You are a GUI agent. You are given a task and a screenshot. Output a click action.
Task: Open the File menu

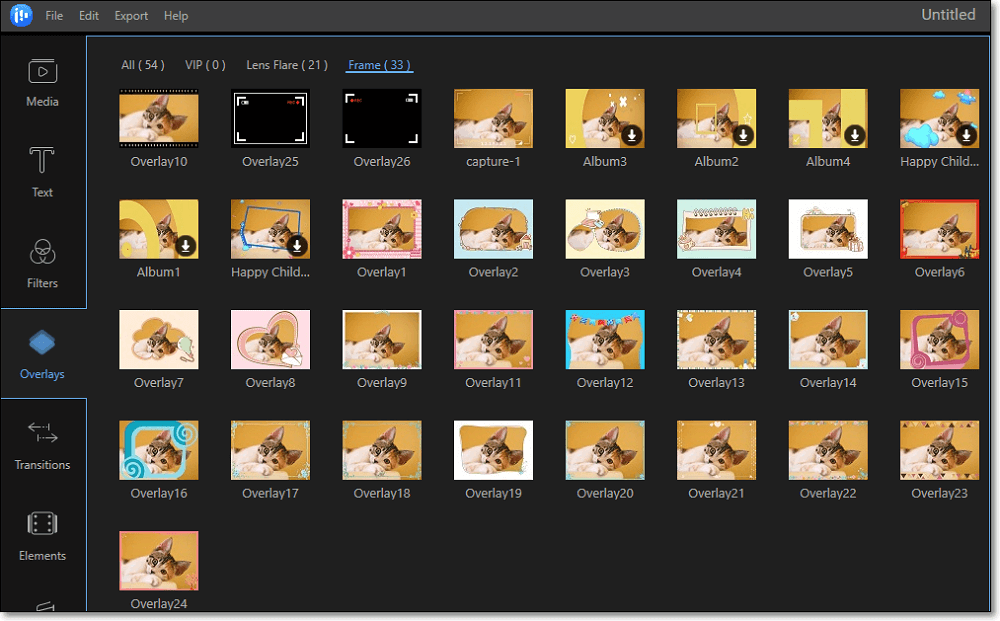54,15
